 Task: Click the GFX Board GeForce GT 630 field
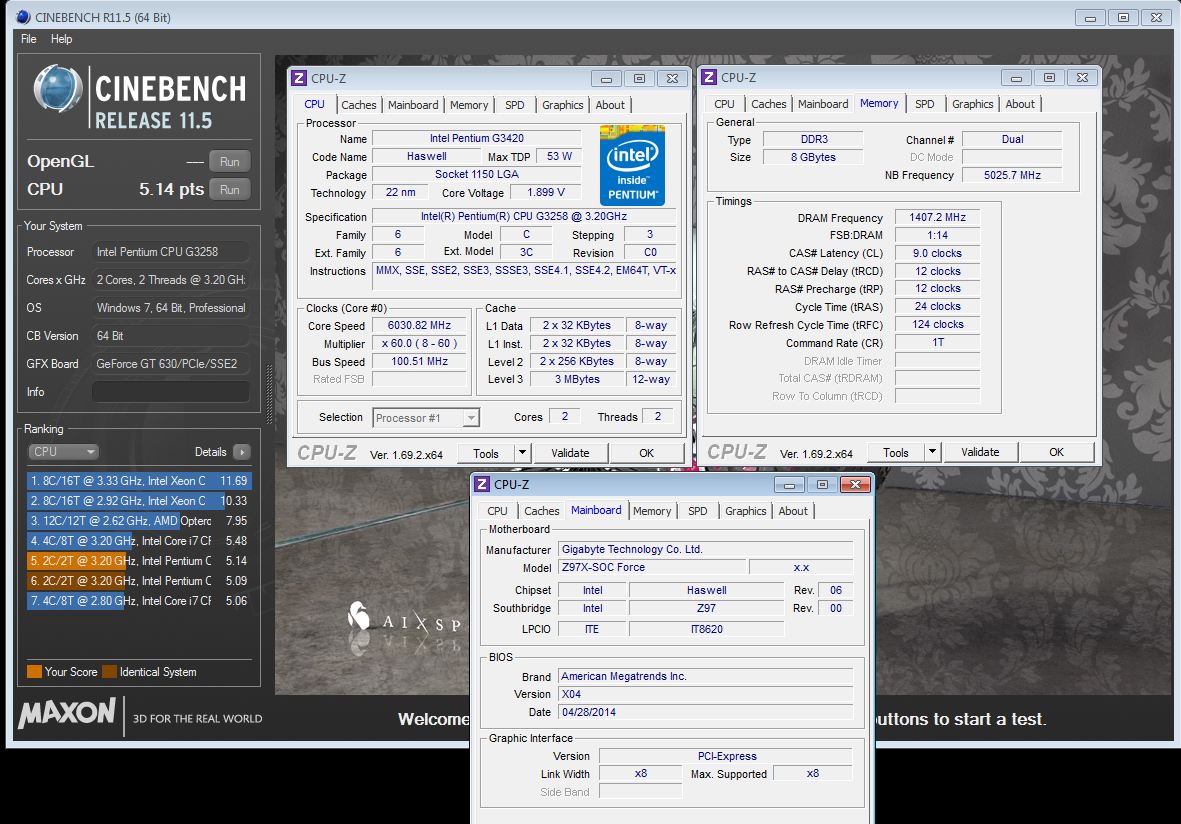[x=171, y=364]
